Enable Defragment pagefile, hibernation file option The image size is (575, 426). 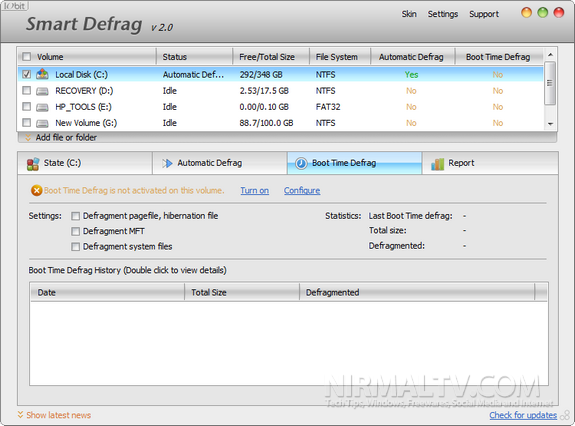click(x=76, y=216)
